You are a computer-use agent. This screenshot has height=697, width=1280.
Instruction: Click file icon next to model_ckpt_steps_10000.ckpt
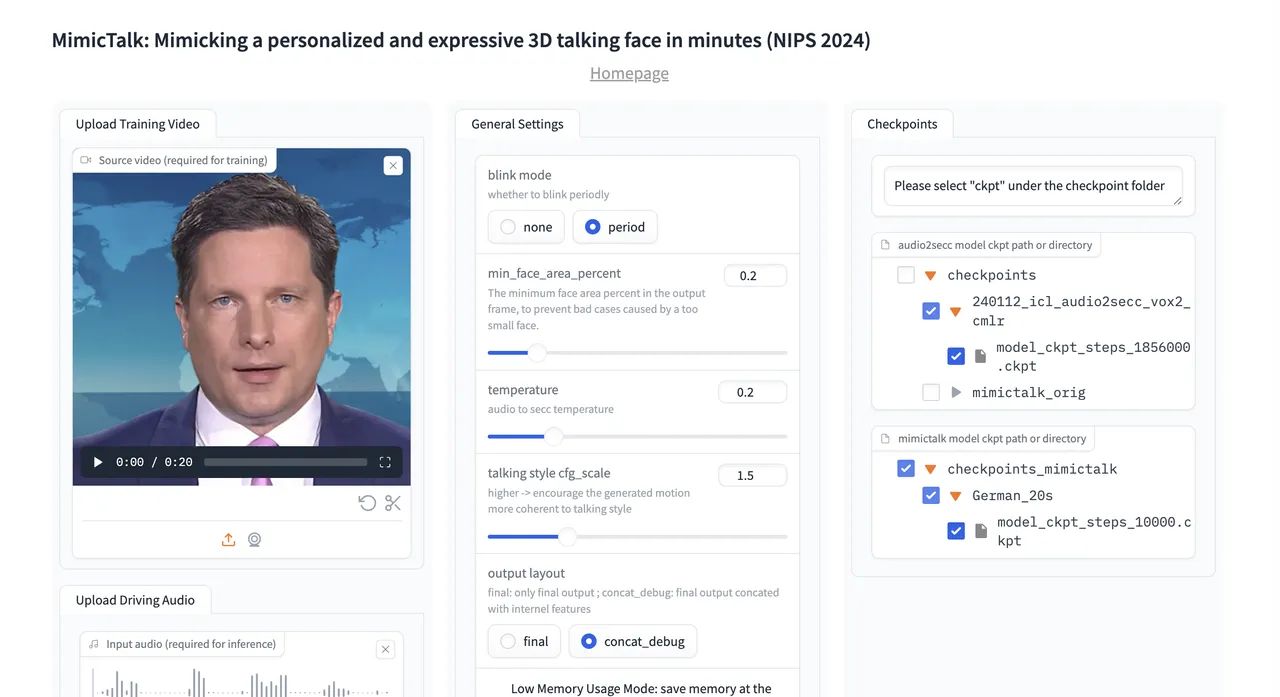pos(981,530)
